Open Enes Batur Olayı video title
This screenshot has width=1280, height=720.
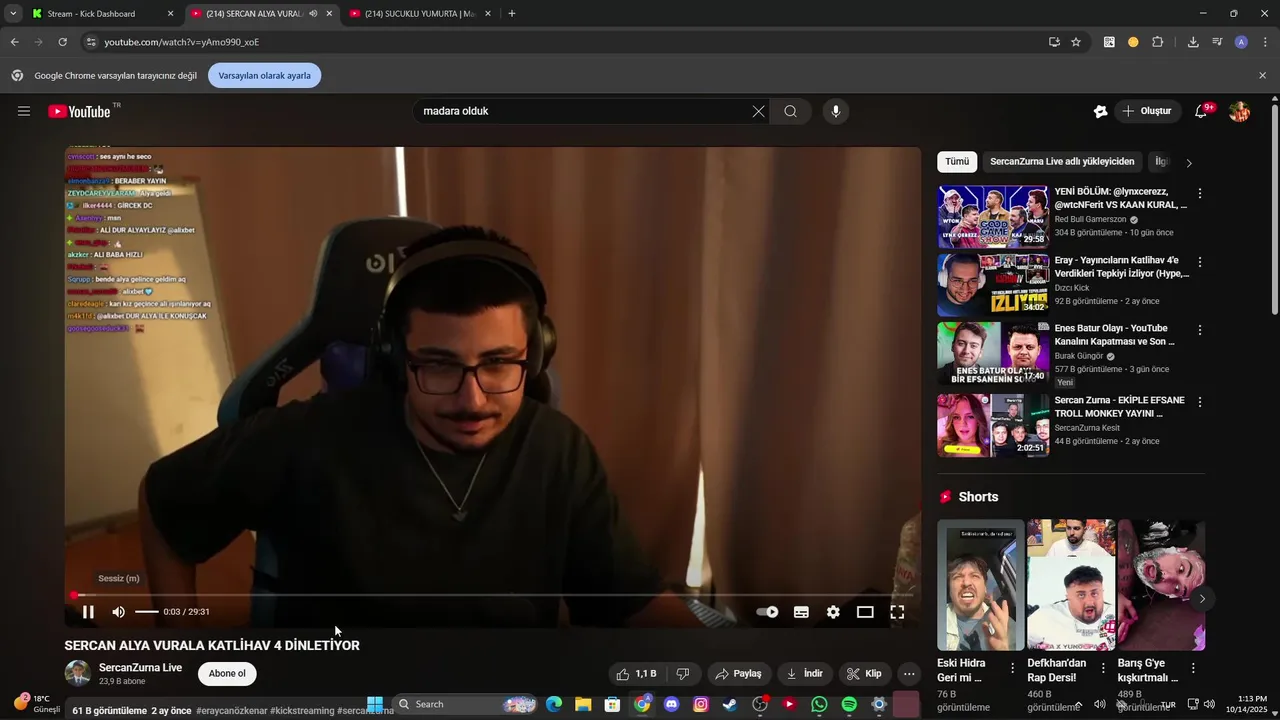[1115, 335]
